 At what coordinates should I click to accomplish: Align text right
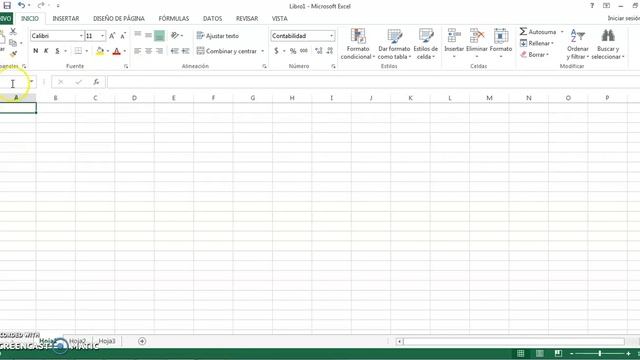[x=159, y=51]
